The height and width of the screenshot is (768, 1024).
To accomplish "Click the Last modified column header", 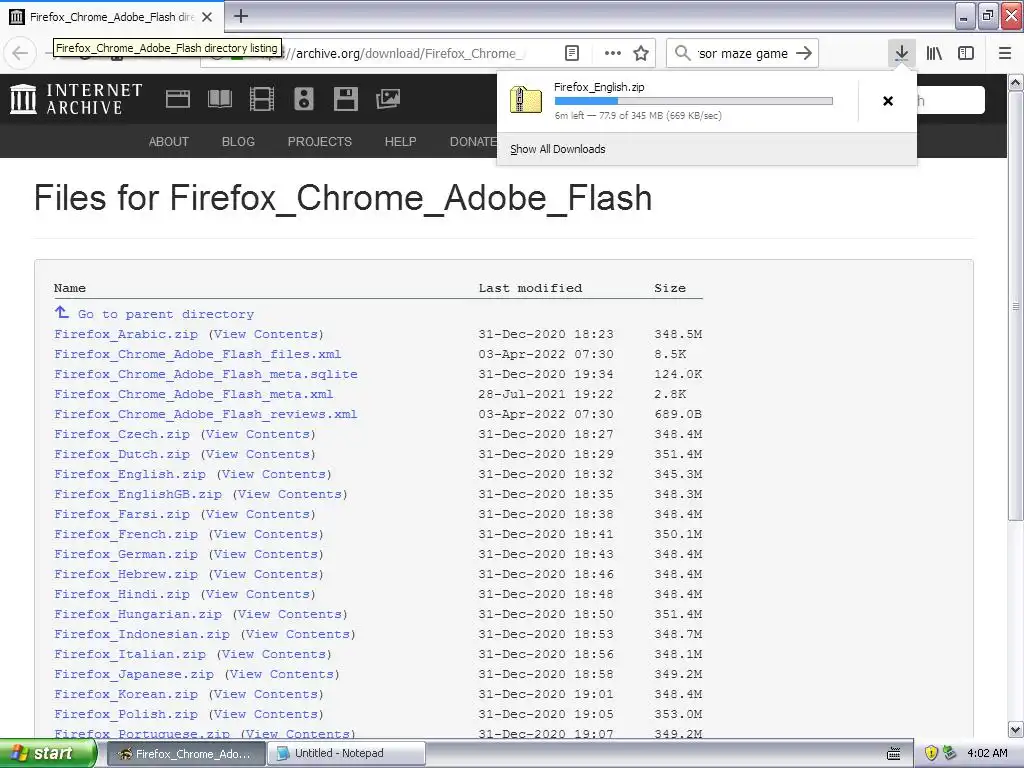I will (530, 288).
